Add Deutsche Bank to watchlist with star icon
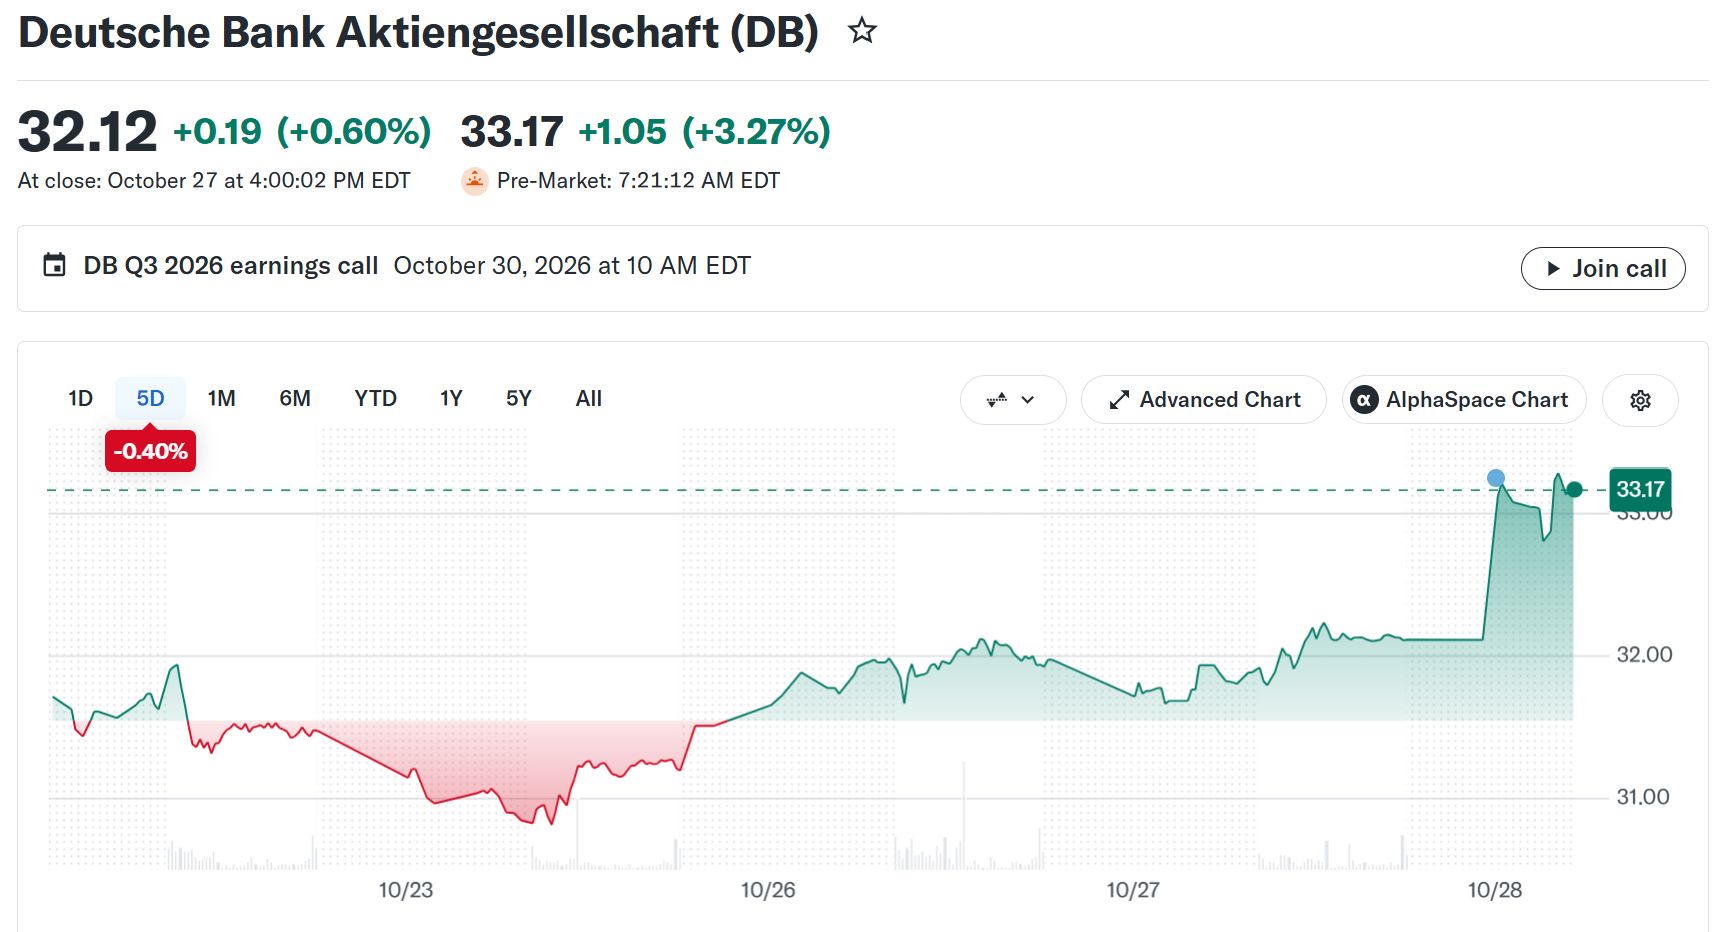This screenshot has width=1728, height=932. pos(862,31)
